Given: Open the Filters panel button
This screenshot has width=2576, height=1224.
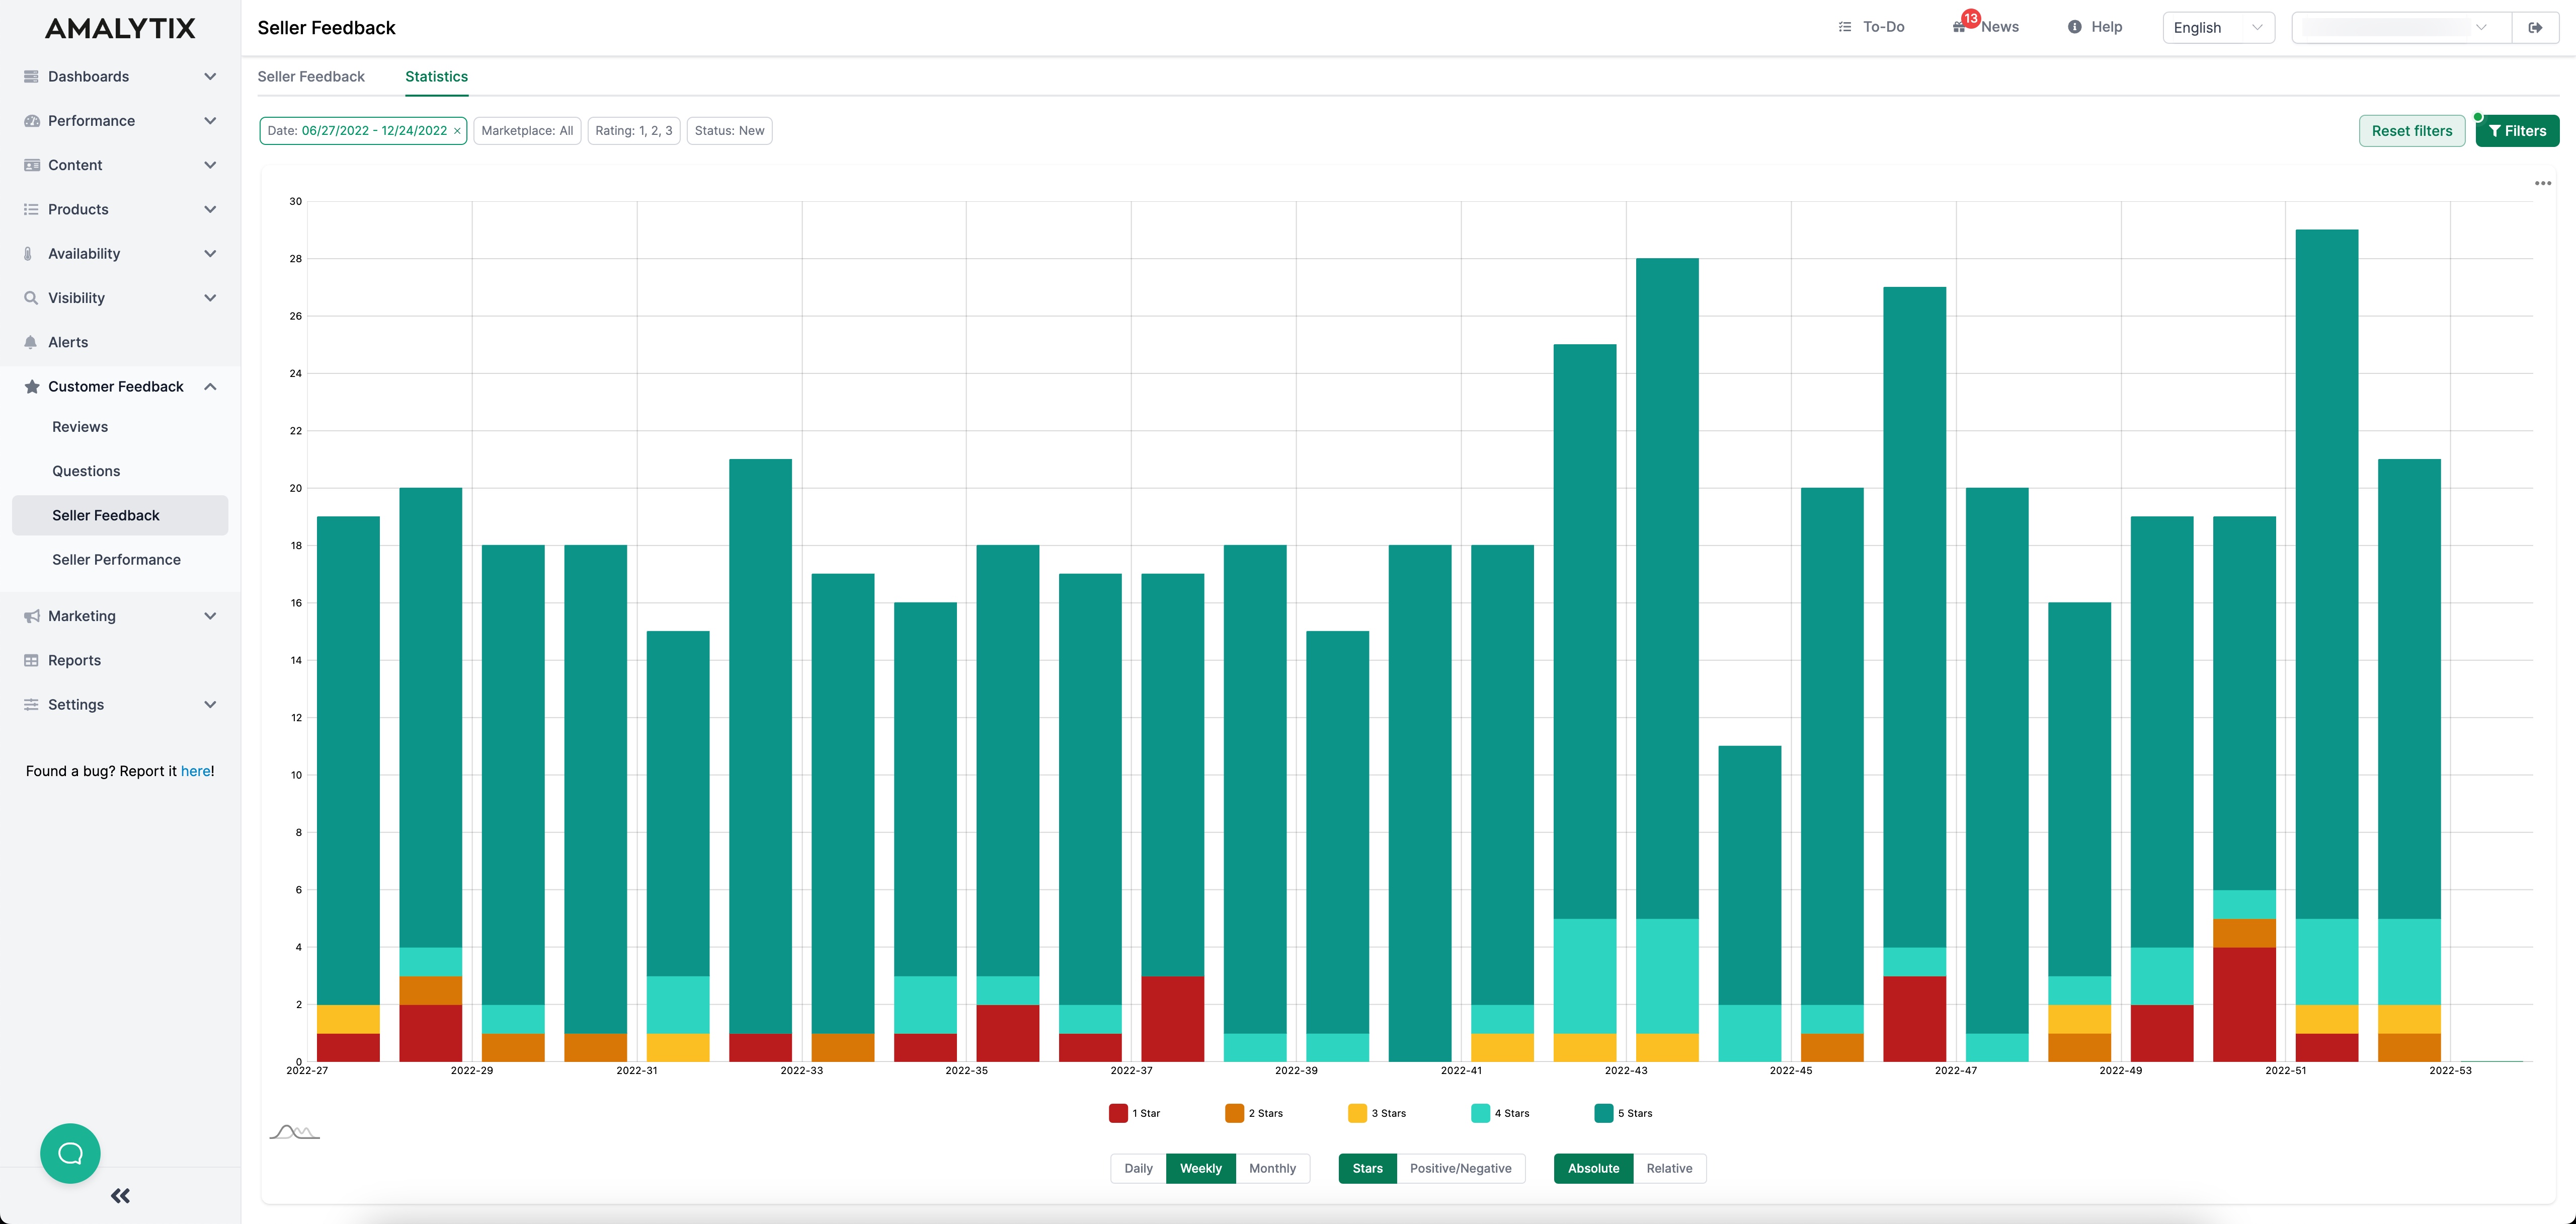Looking at the screenshot, I should click(2517, 131).
